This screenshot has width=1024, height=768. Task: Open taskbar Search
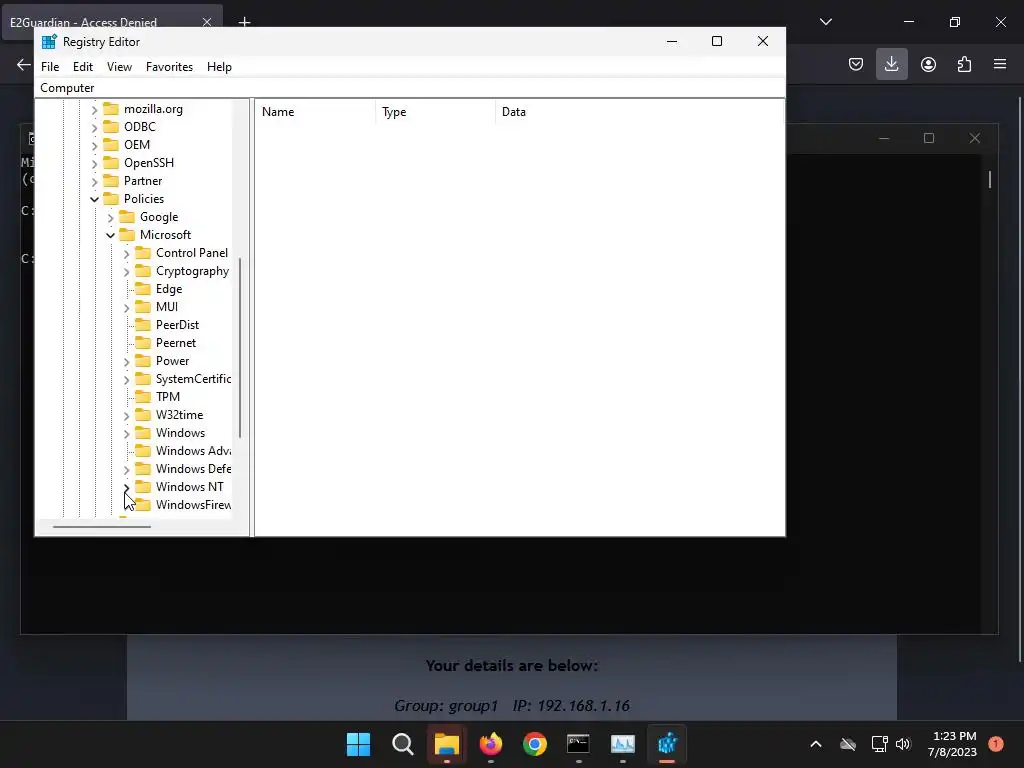click(402, 744)
